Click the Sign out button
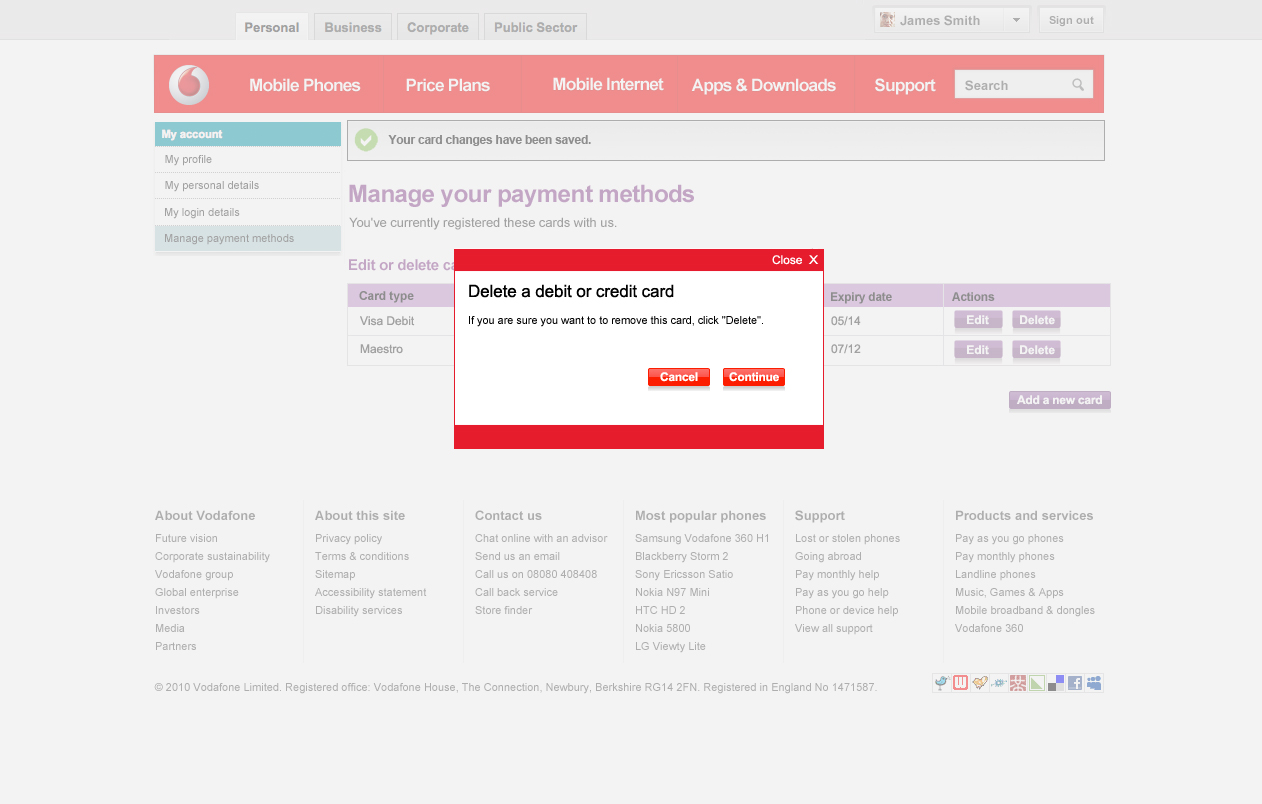This screenshot has height=804, width=1262. point(1071,20)
